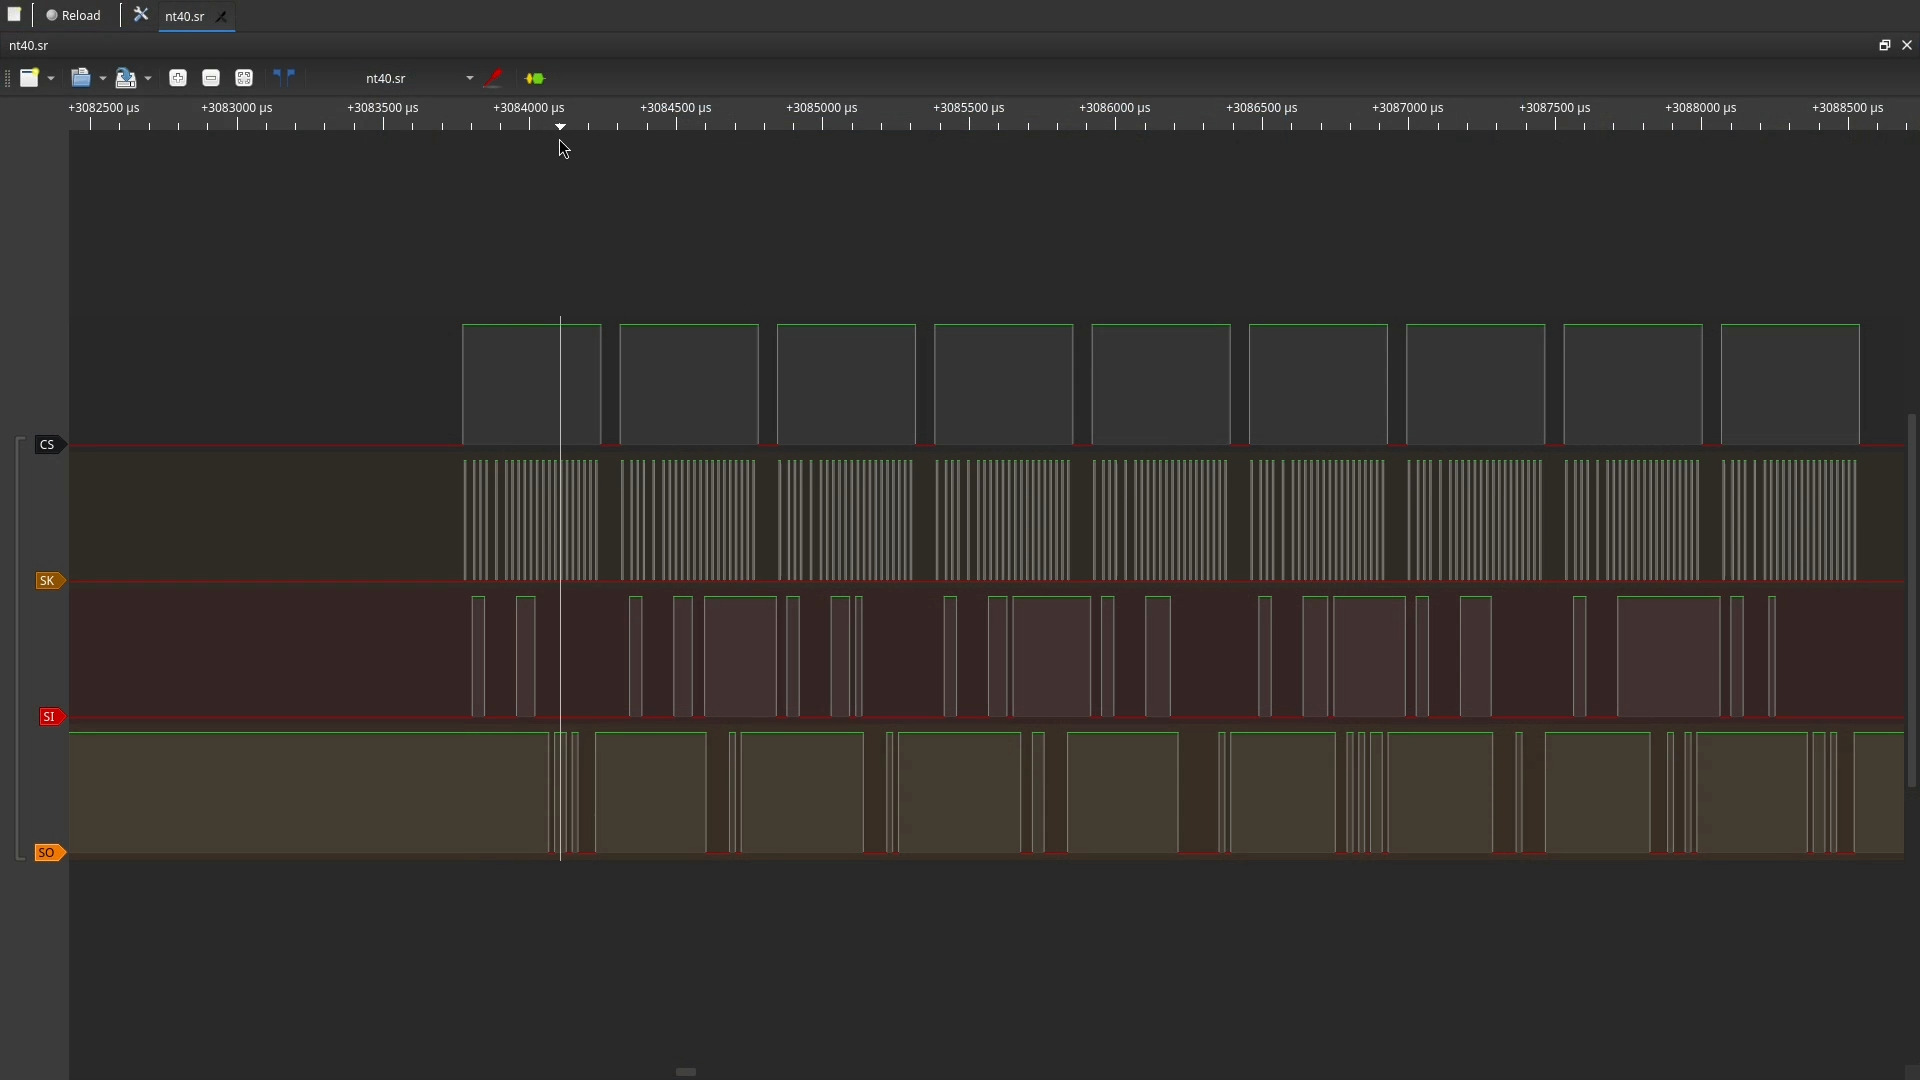The height and width of the screenshot is (1080, 1920).
Task: Expand the new session dropdown arrow
Action: coord(51,78)
